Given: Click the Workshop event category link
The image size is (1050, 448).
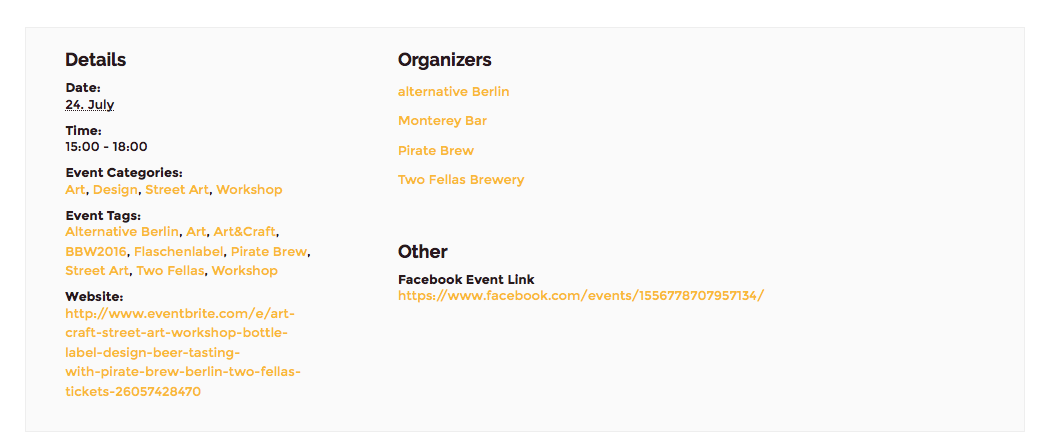Looking at the screenshot, I should tap(249, 190).
